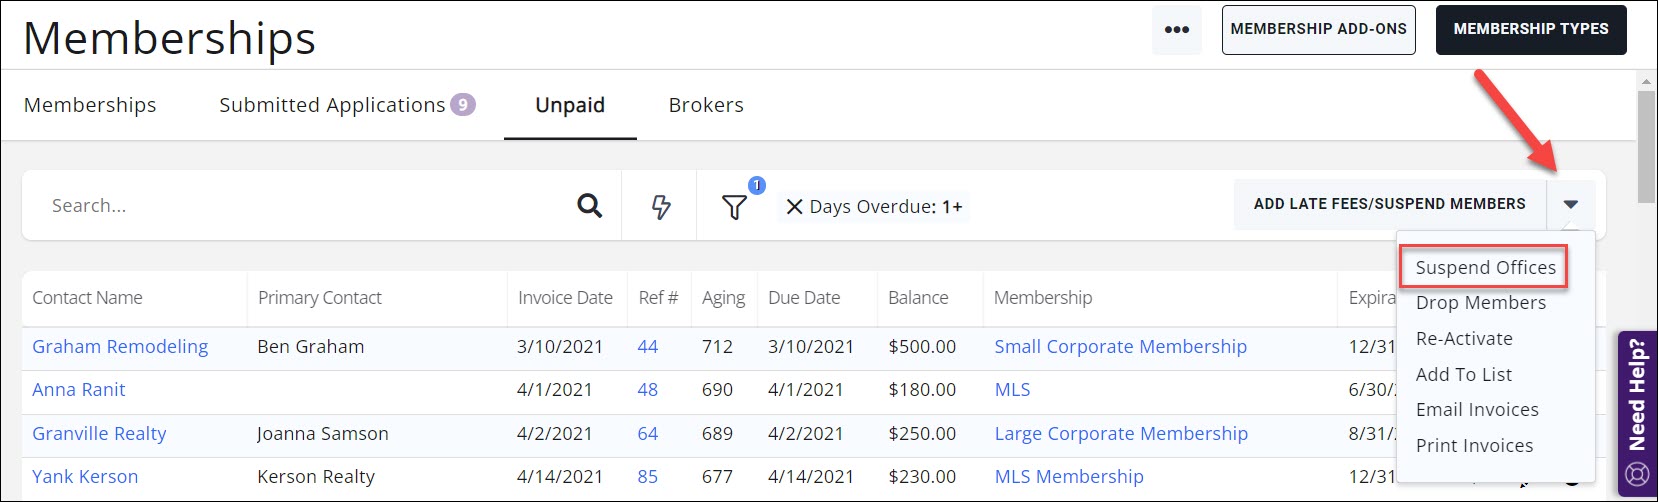The height and width of the screenshot is (502, 1658).
Task: Open the Need Help side widget
Action: point(1637,412)
